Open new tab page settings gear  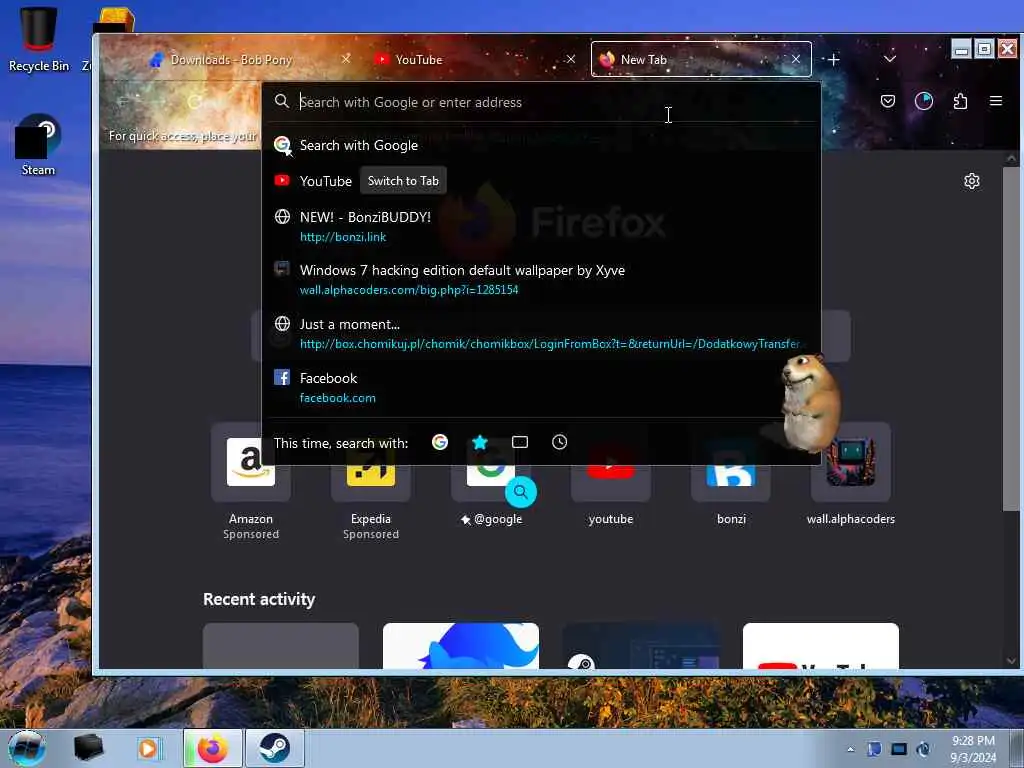(x=972, y=181)
